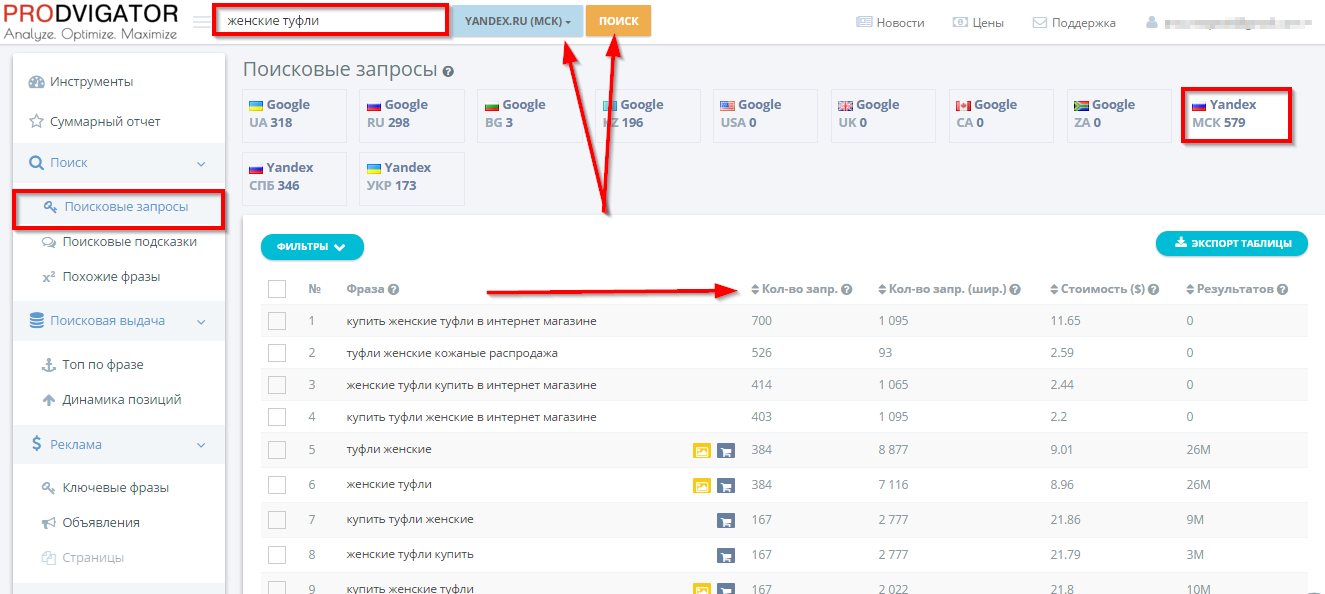The width and height of the screenshot is (1325, 594).
Task: Check row 3 'женские туфли купить в интернет магазине'
Action: tap(277, 385)
